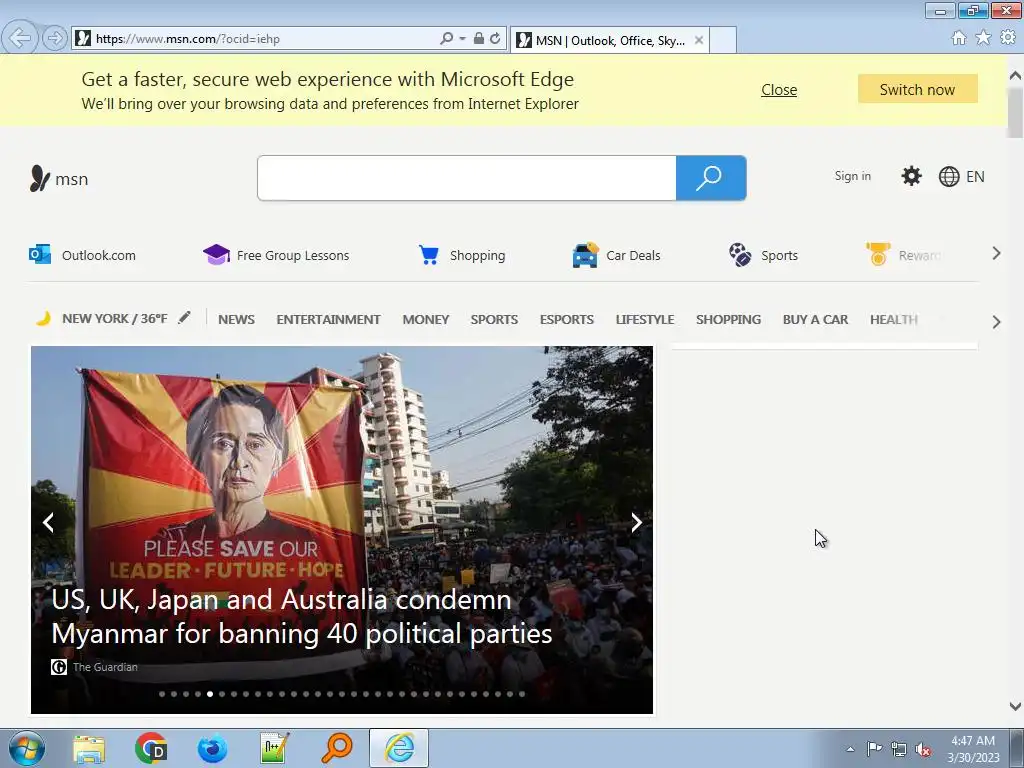Image resolution: width=1024 pixels, height=768 pixels.
Task: Open the BUY A CAR category
Action: (816, 319)
